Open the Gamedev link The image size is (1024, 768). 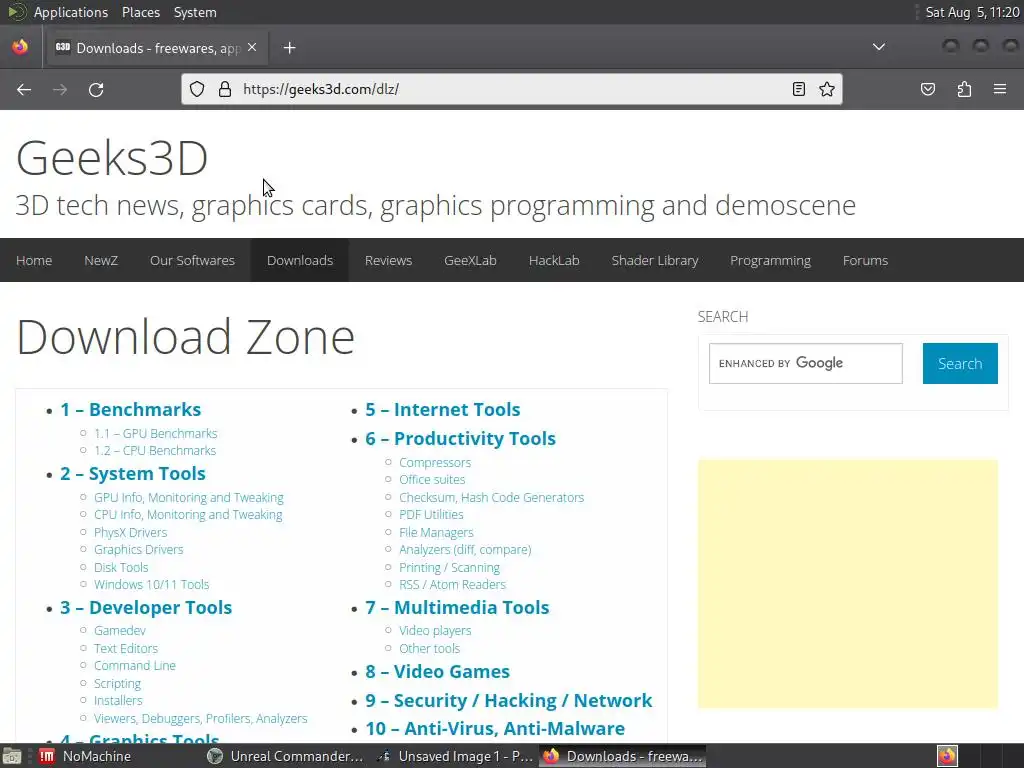coord(120,631)
